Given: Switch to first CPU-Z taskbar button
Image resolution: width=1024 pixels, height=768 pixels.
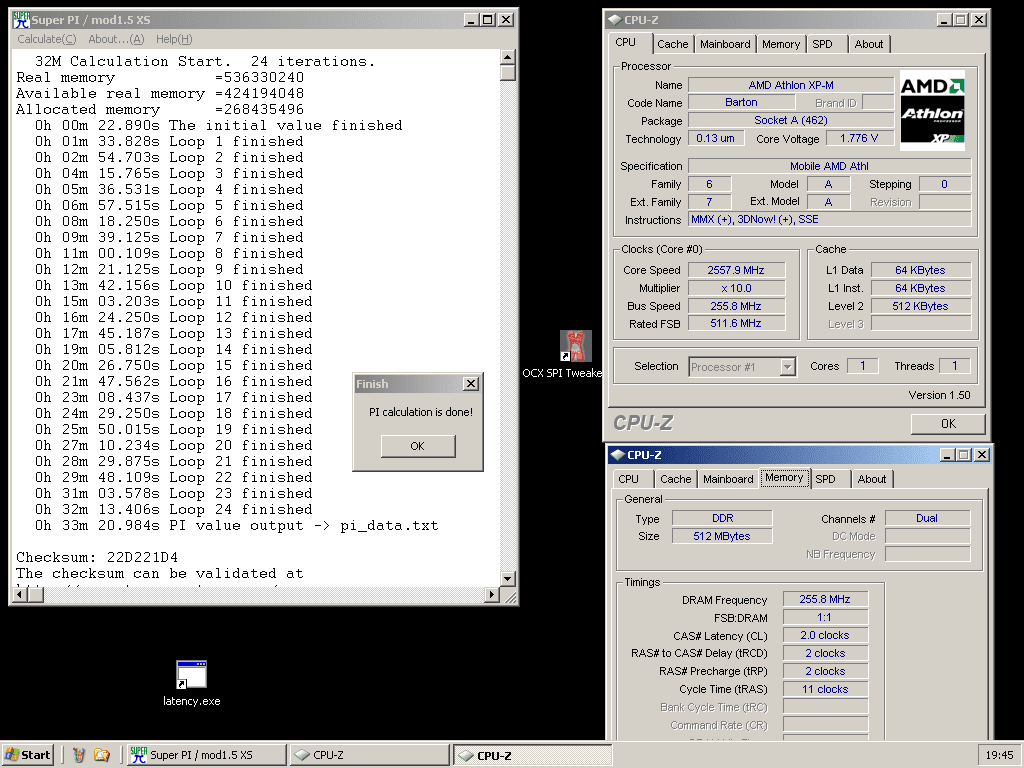Looking at the screenshot, I should click(370, 755).
